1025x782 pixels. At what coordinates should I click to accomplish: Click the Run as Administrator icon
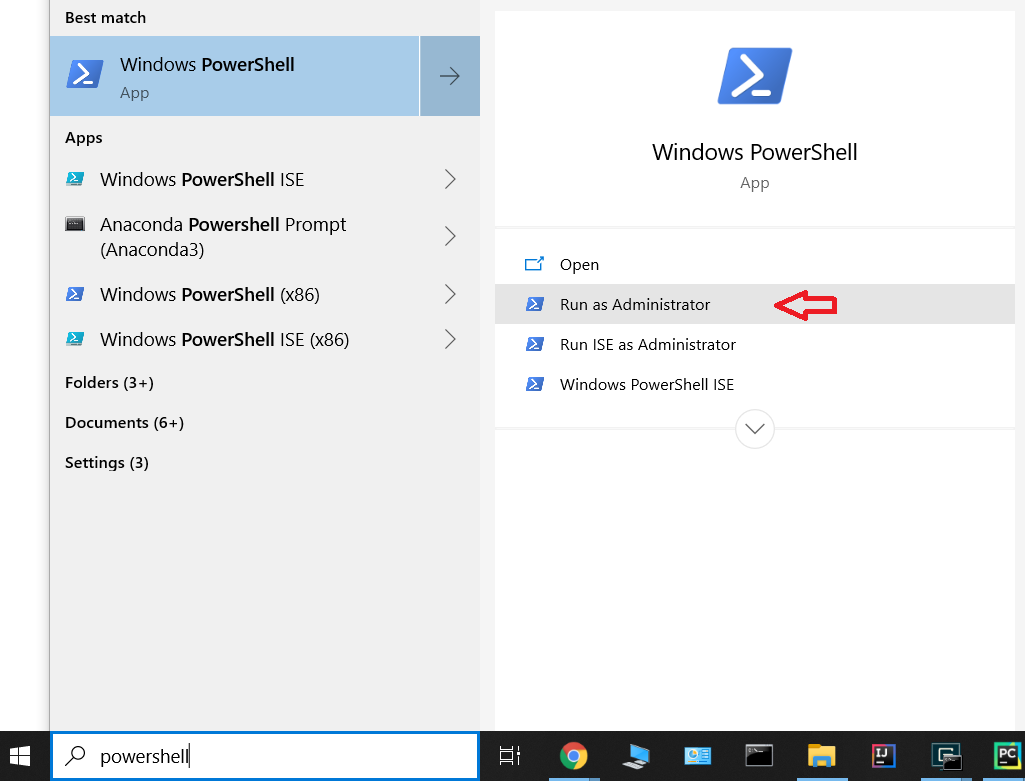click(x=535, y=304)
